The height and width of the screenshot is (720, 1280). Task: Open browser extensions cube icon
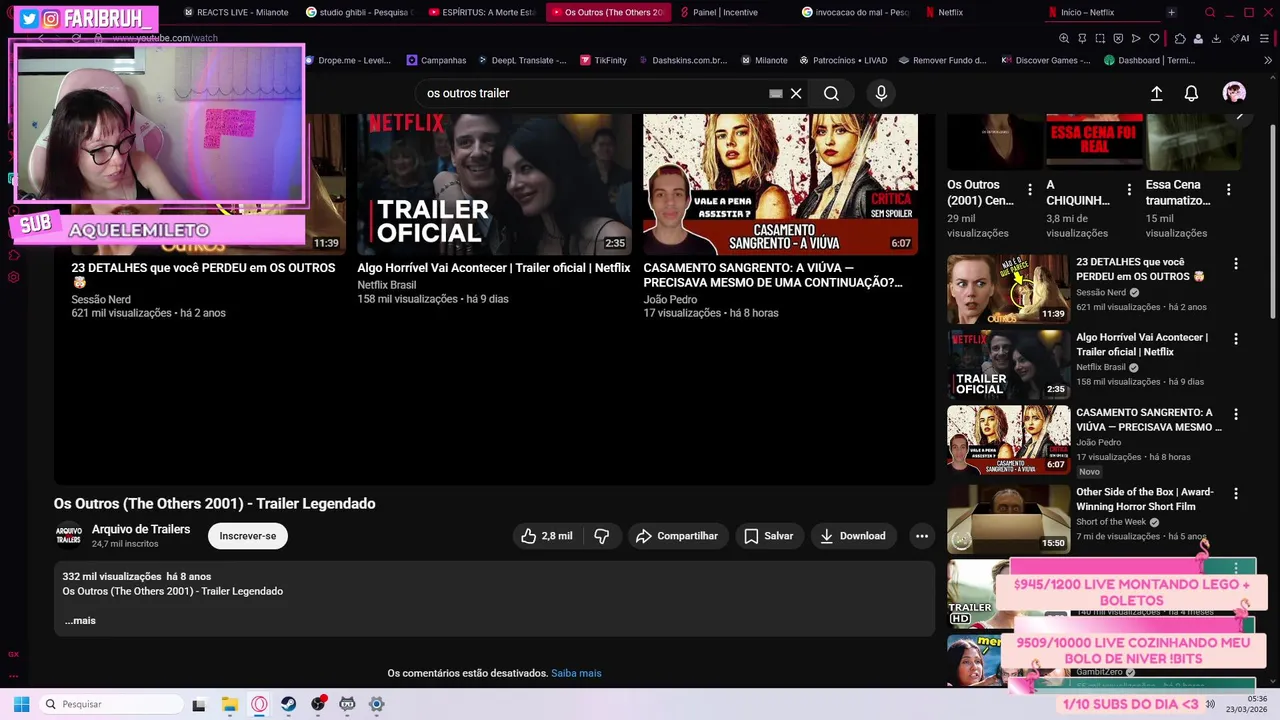click(x=1180, y=38)
